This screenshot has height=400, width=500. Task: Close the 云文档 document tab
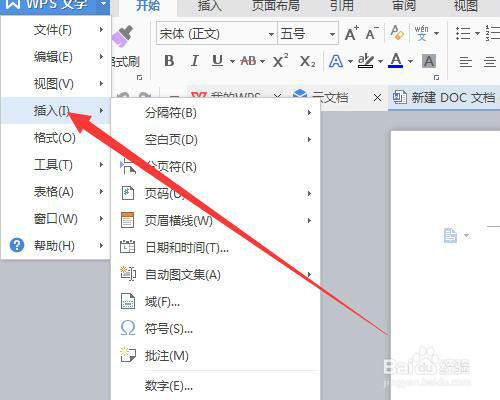pos(377,98)
